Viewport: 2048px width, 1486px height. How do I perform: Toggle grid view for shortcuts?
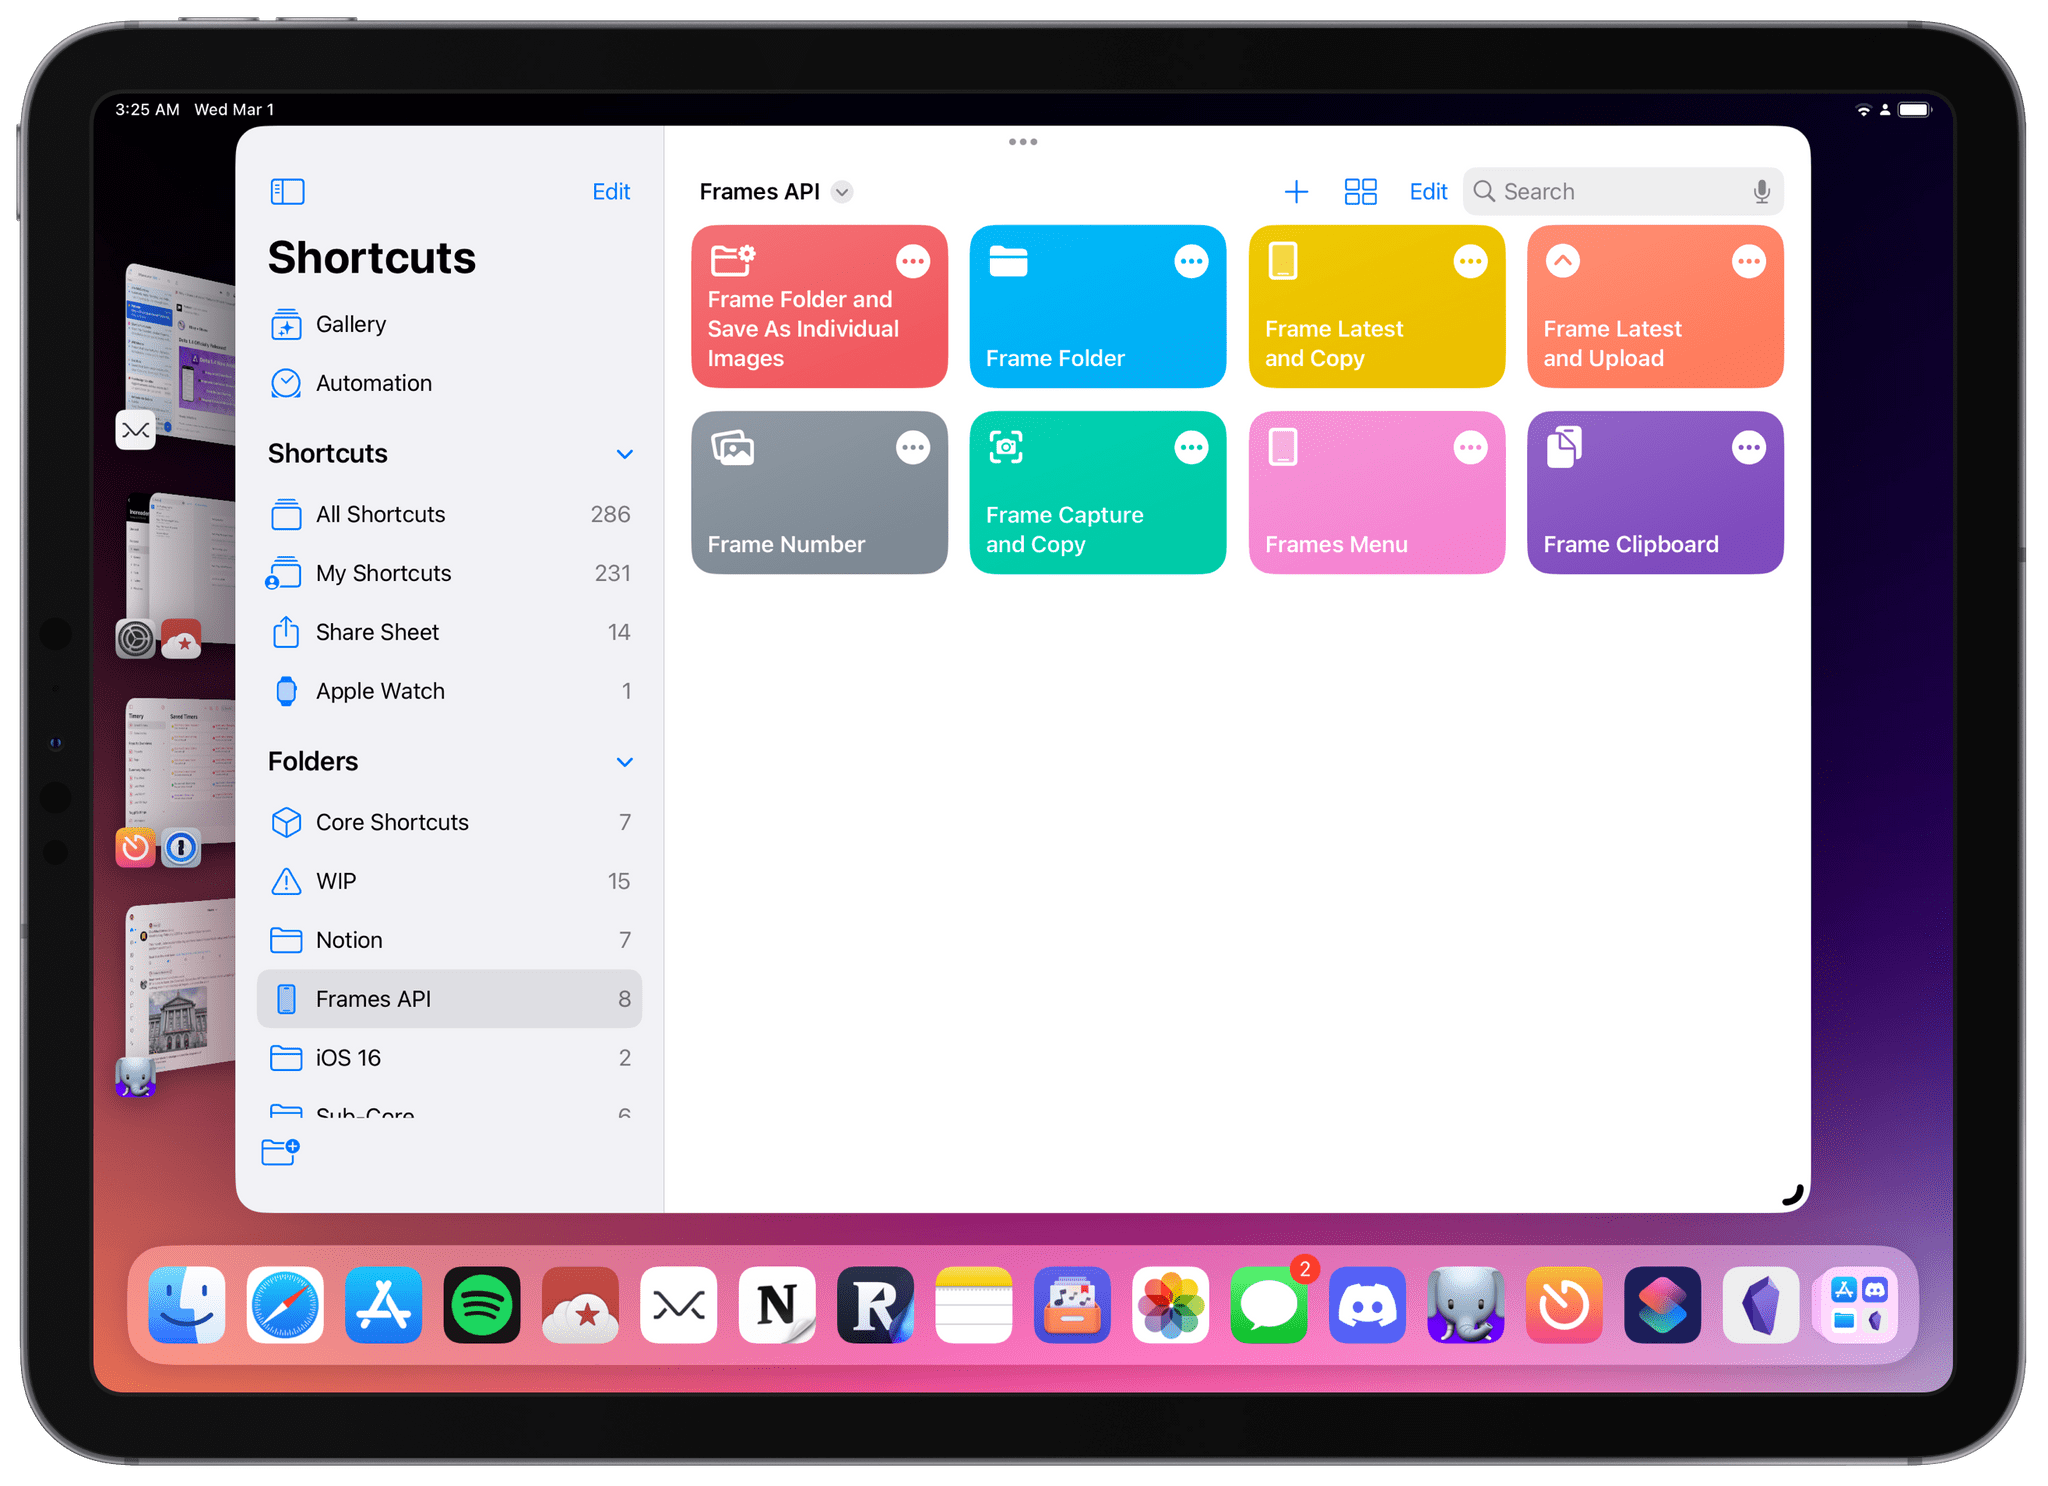(x=1358, y=189)
